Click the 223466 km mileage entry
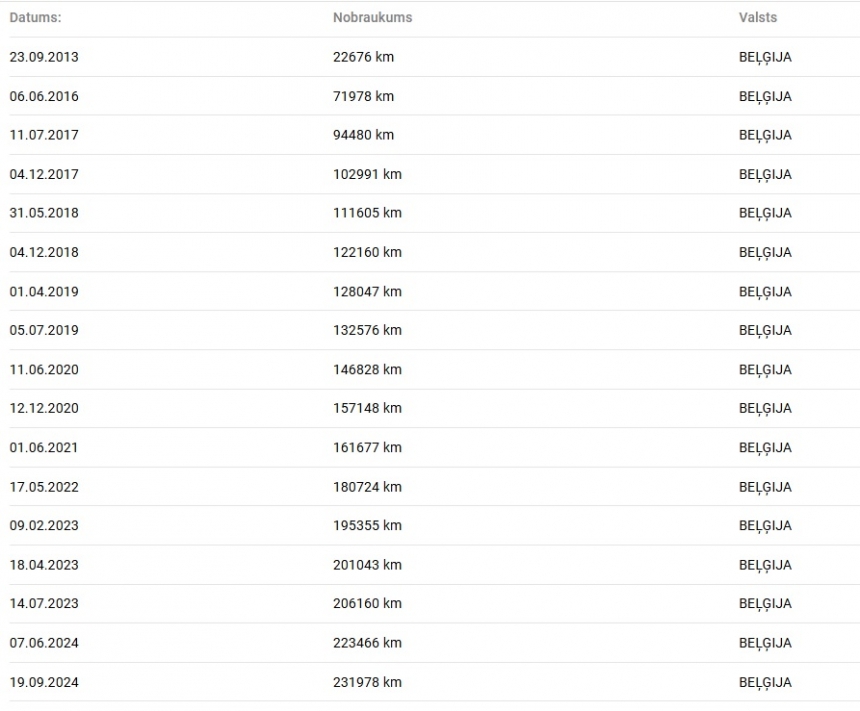 pyautogui.click(x=367, y=643)
